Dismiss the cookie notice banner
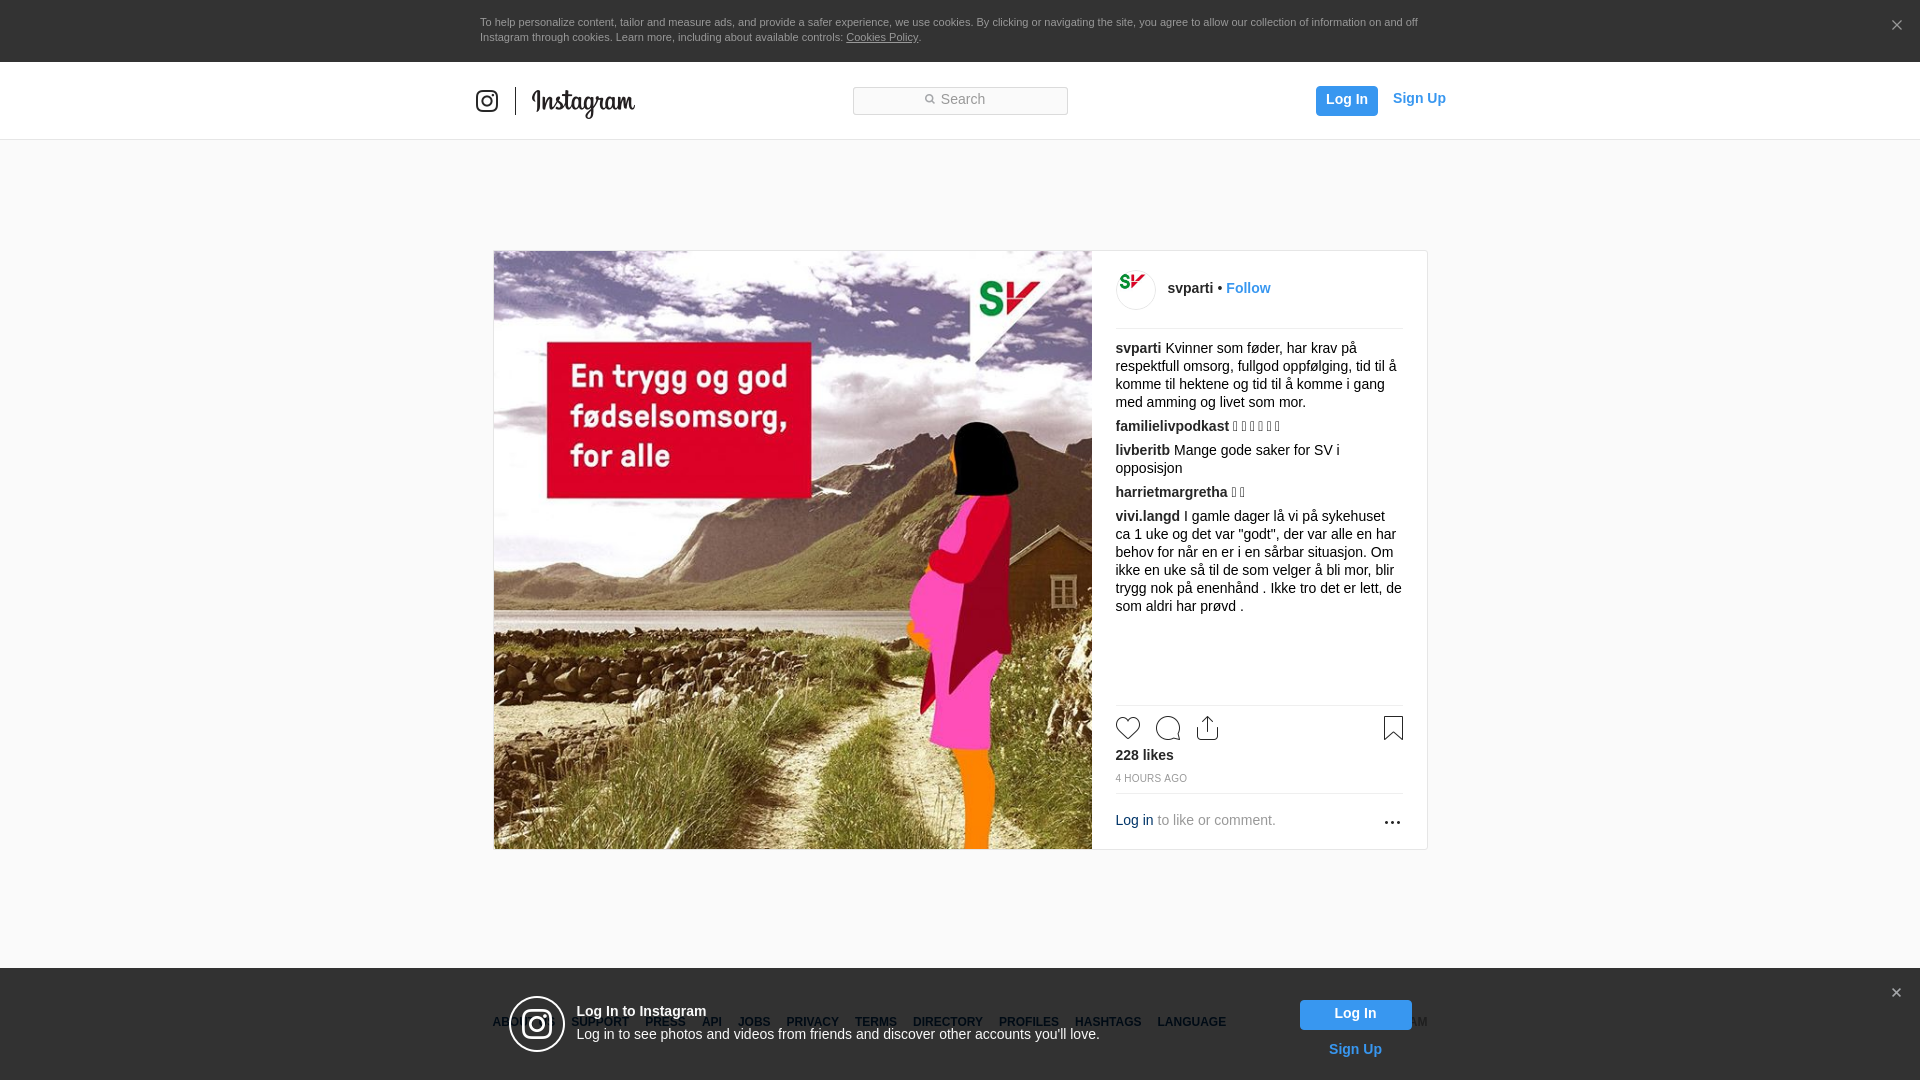Image resolution: width=1920 pixels, height=1080 pixels. (x=1896, y=26)
